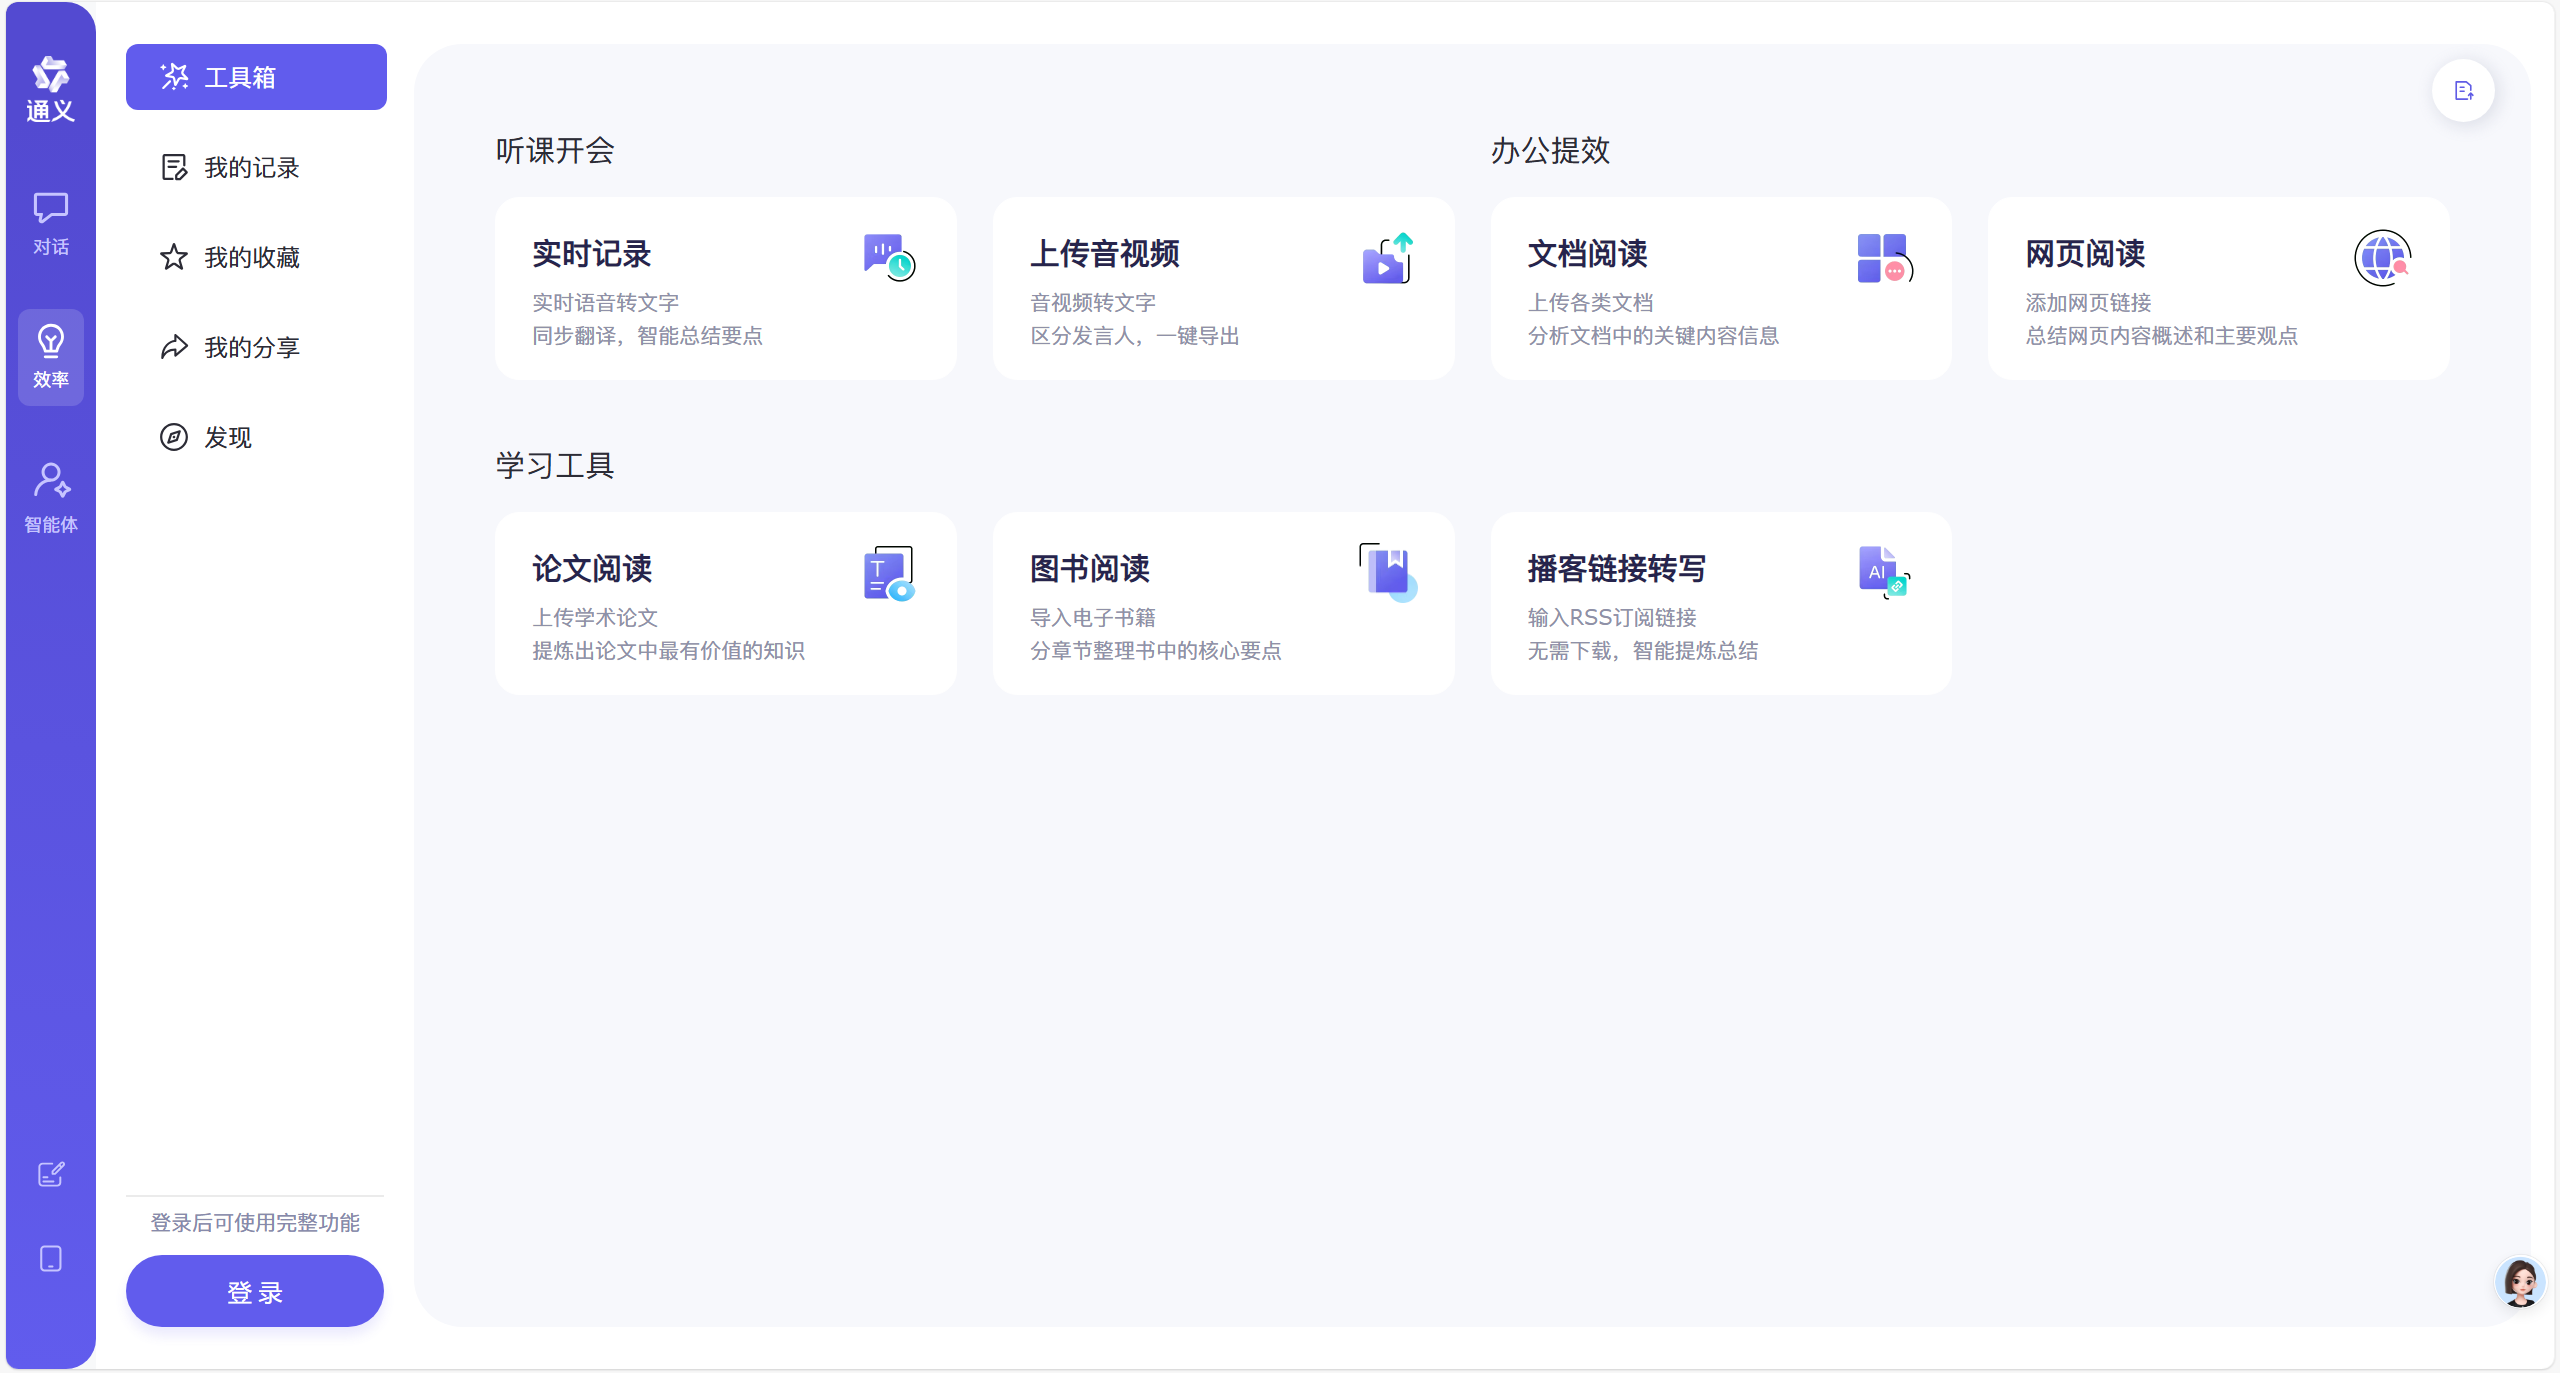Open the 智能体 agents section
The width and height of the screenshot is (2560, 1373).
click(x=50, y=498)
